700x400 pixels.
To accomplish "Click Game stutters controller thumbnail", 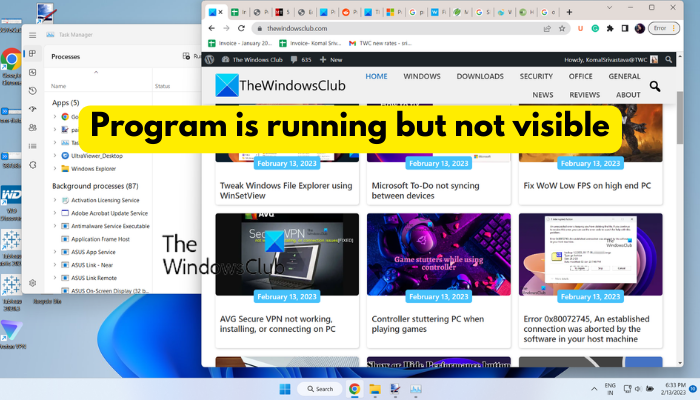I will (439, 254).
